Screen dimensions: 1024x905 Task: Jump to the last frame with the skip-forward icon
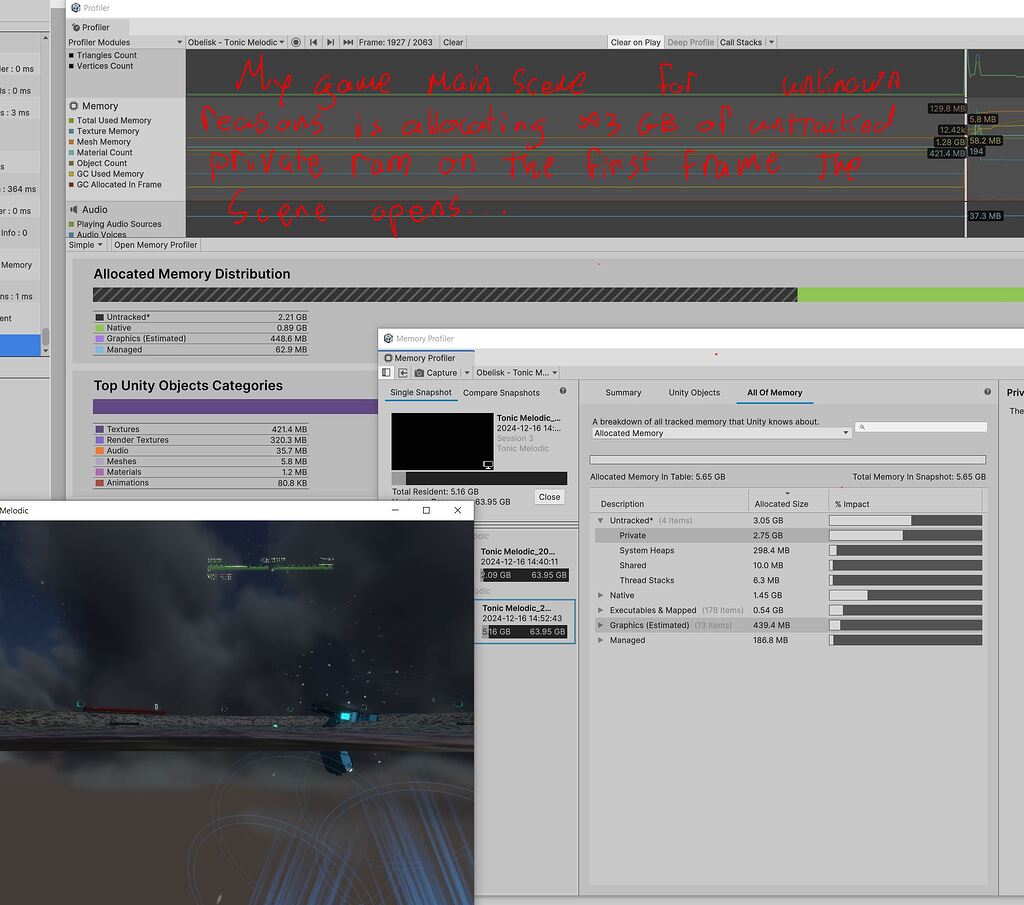pos(347,42)
